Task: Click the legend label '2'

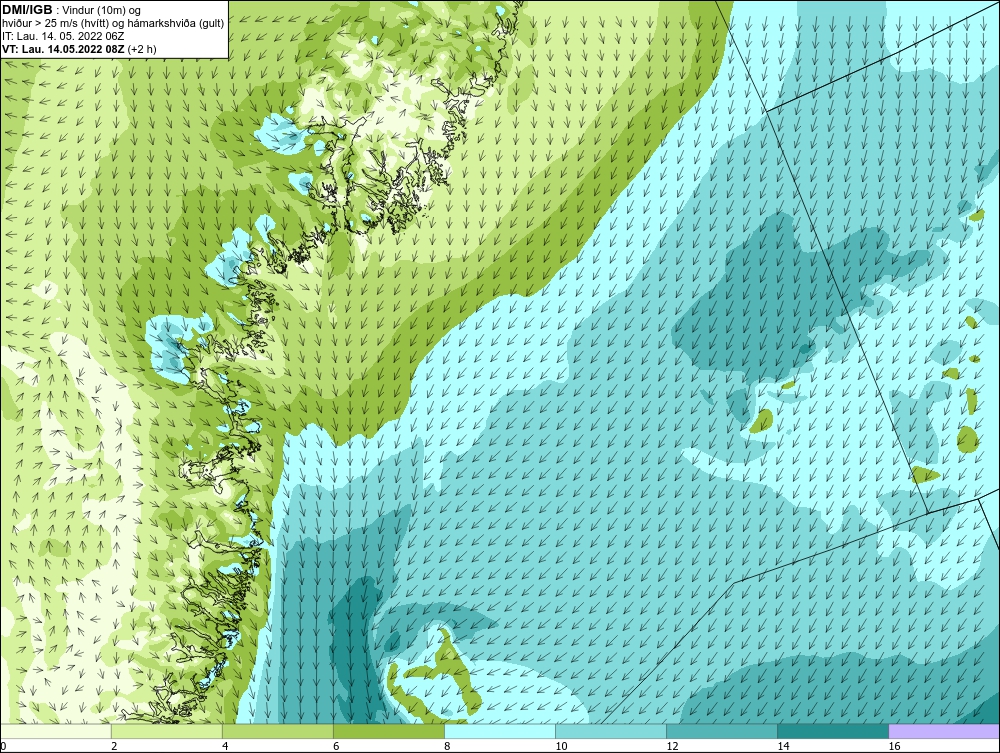Action: (114, 746)
